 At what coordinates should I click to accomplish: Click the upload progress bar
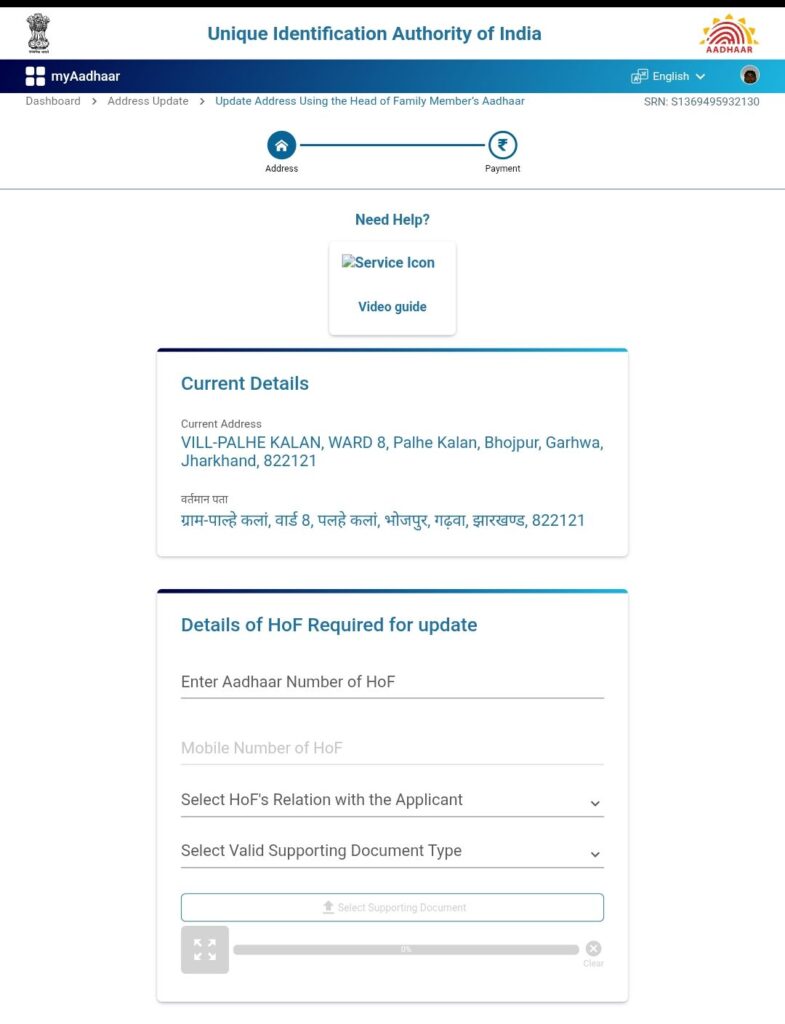pyautogui.click(x=406, y=949)
